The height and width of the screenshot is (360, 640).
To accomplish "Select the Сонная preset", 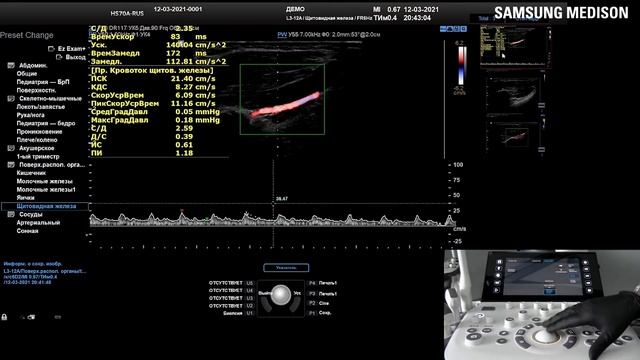I will [x=27, y=231].
